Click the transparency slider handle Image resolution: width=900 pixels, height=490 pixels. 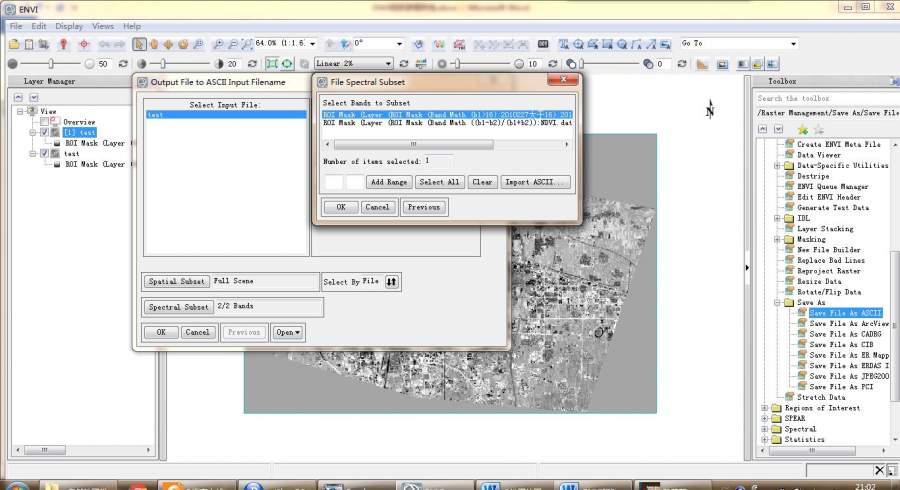(x=581, y=64)
